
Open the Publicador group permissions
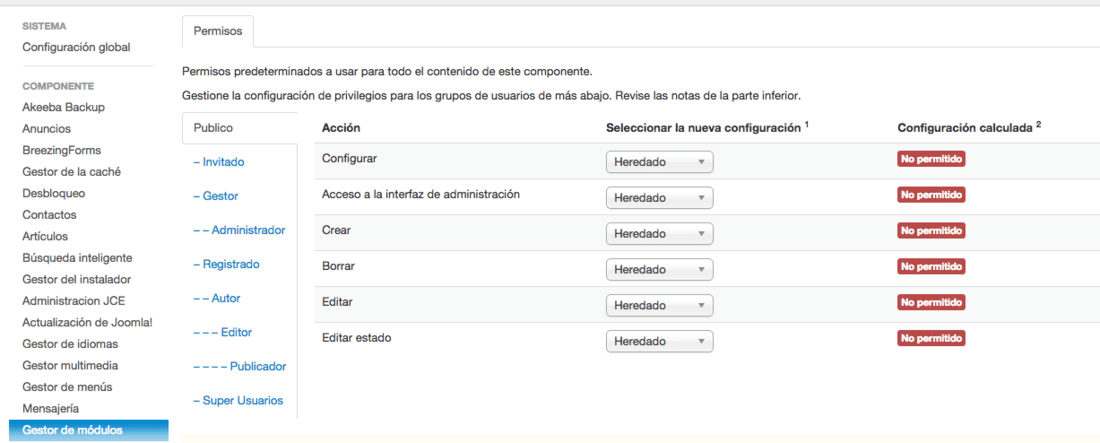click(x=239, y=366)
